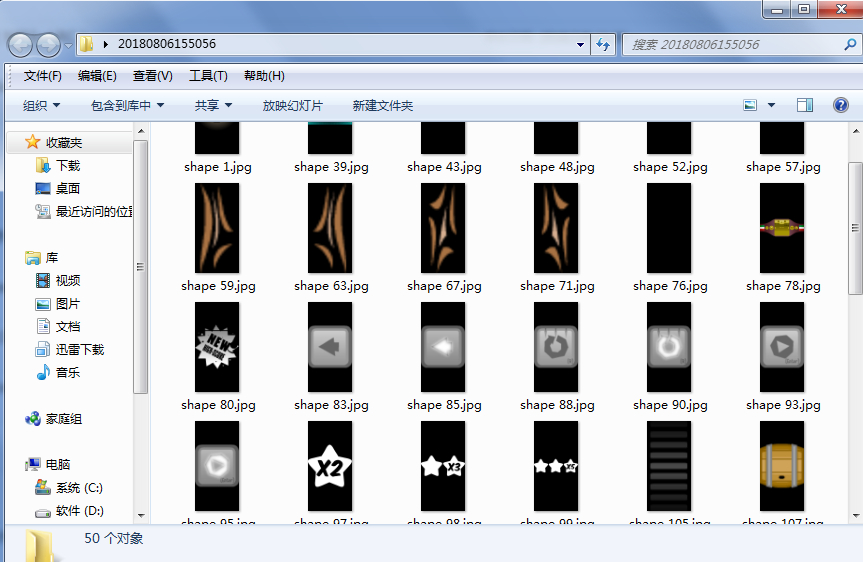The width and height of the screenshot is (863, 562).
Task: Open the 工具(T) menu
Action: [x=208, y=76]
